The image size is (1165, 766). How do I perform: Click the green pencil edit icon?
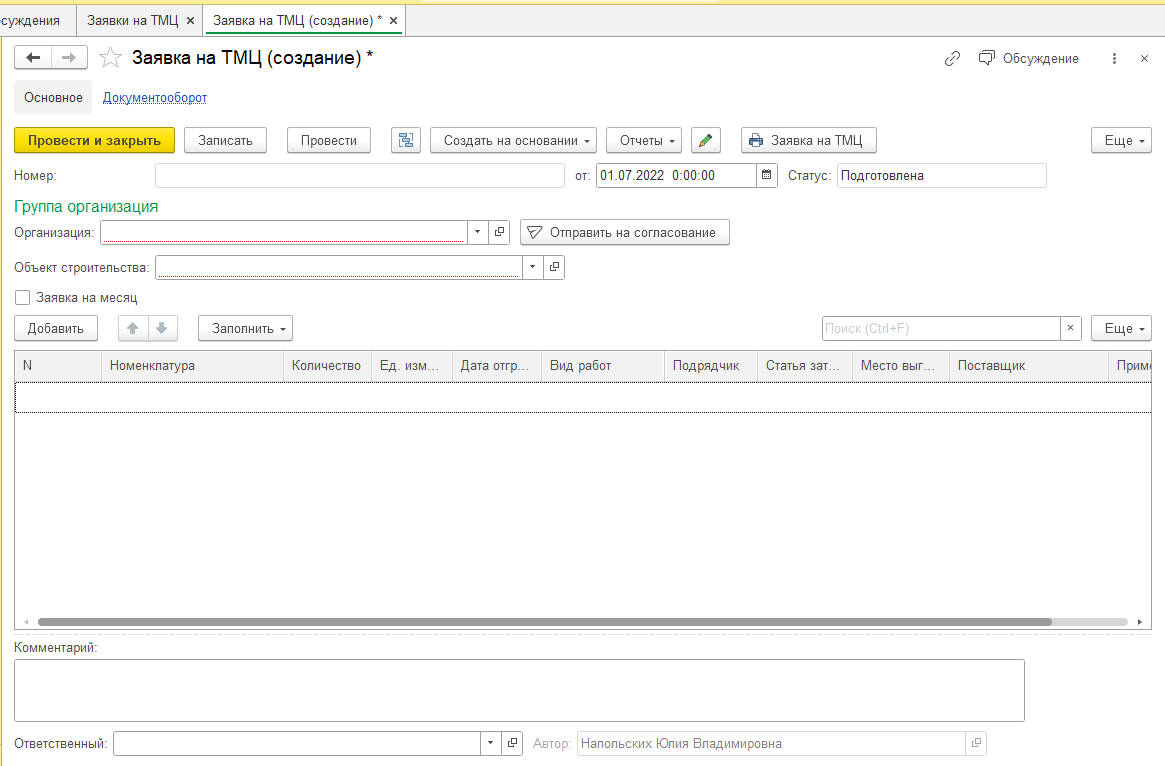tap(706, 141)
